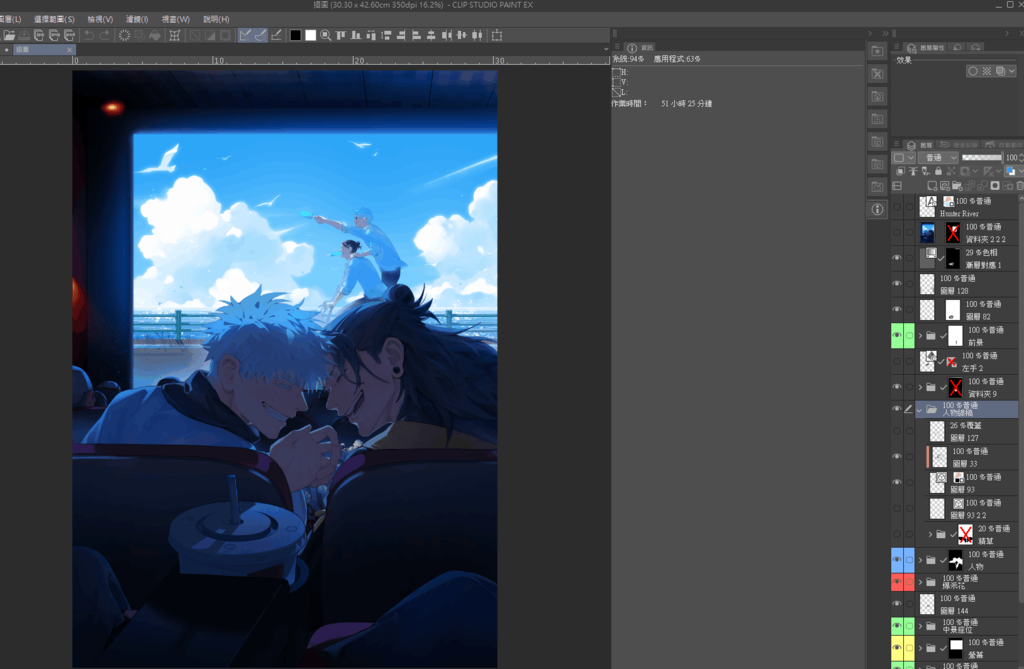Click the New Vector Layer icon
Viewport: 1024px width, 669px height.
[944, 186]
